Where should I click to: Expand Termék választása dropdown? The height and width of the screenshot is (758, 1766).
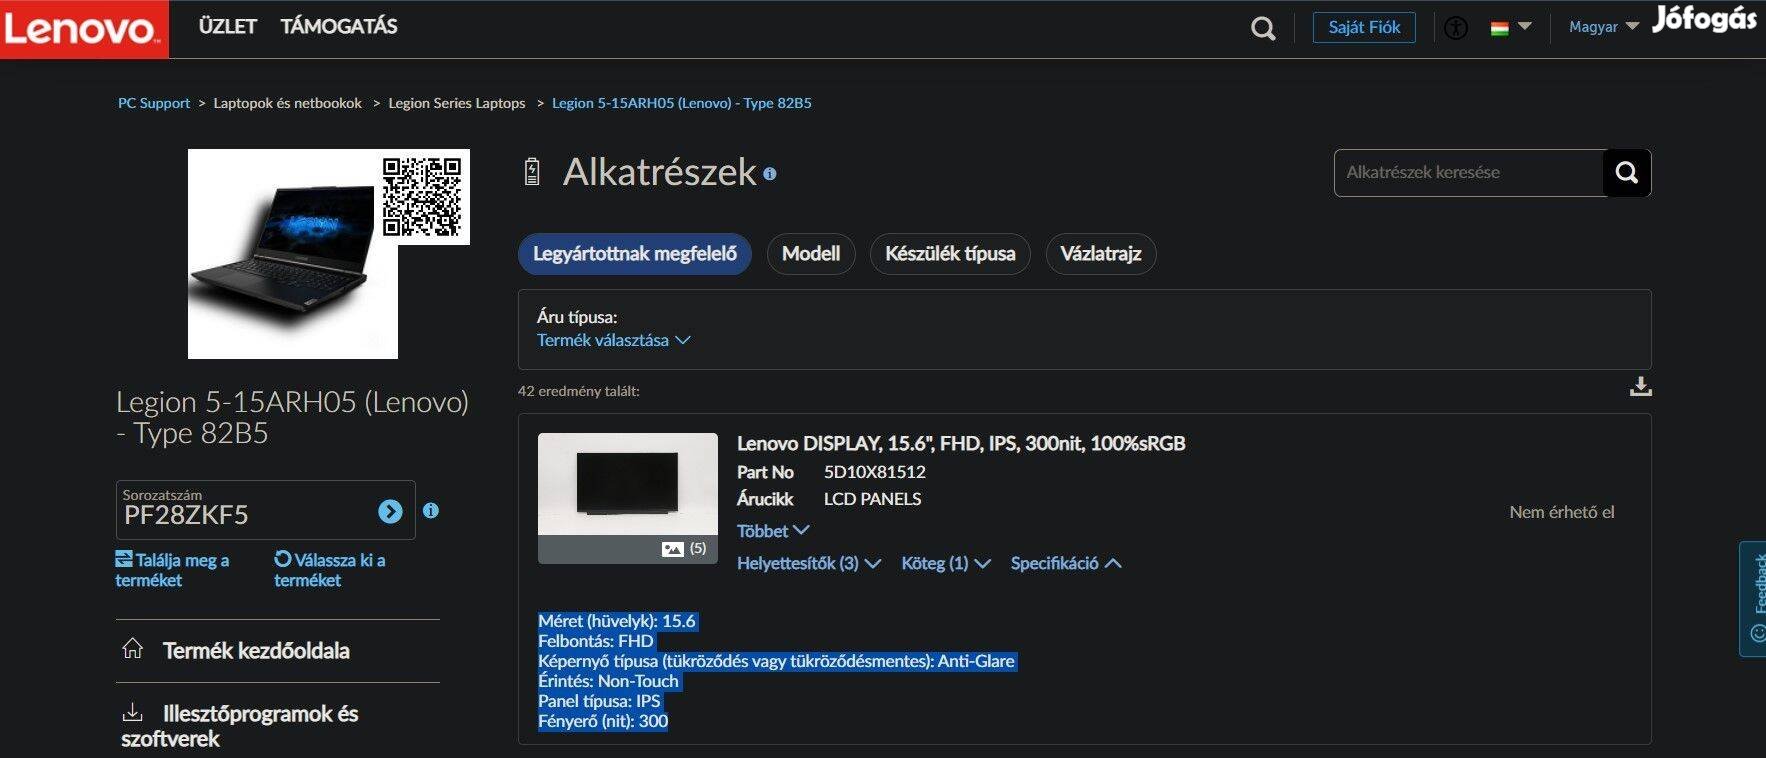613,340
